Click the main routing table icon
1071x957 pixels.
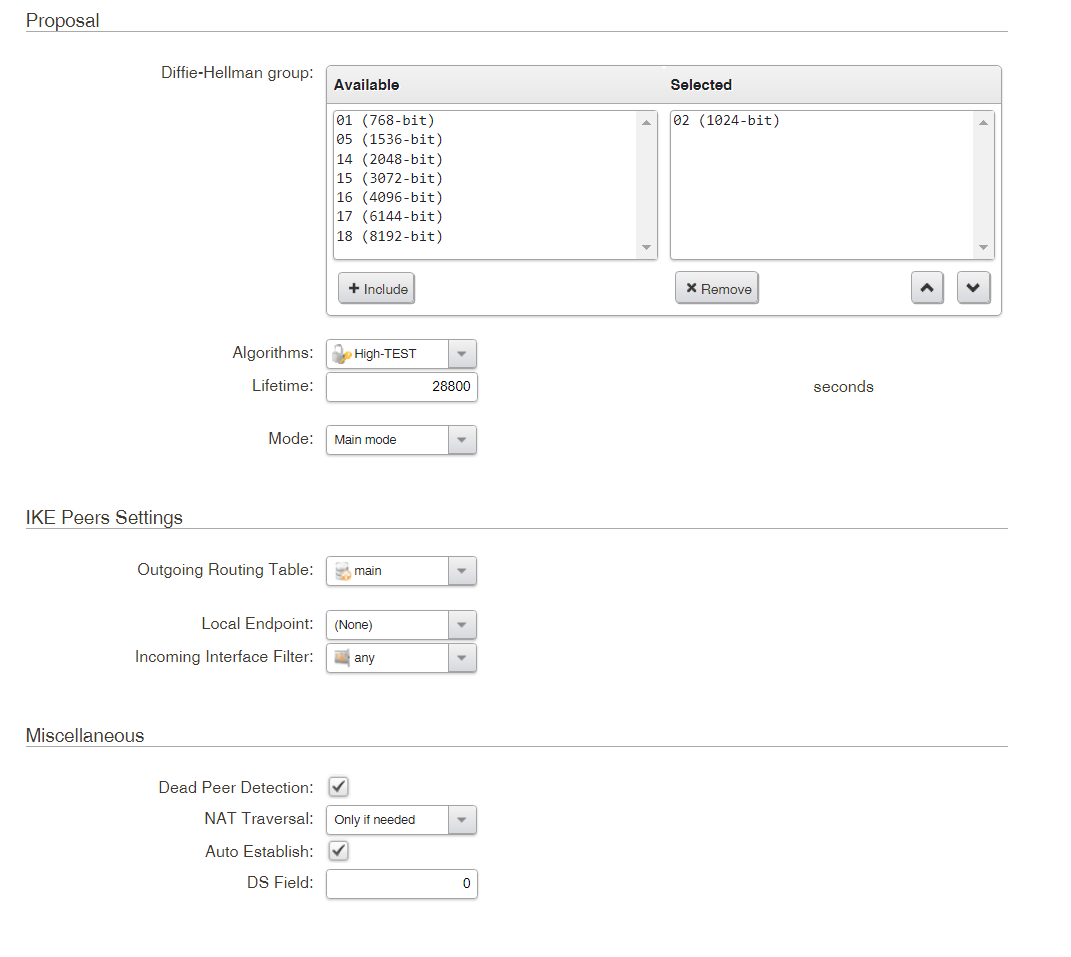pyautogui.click(x=342, y=571)
